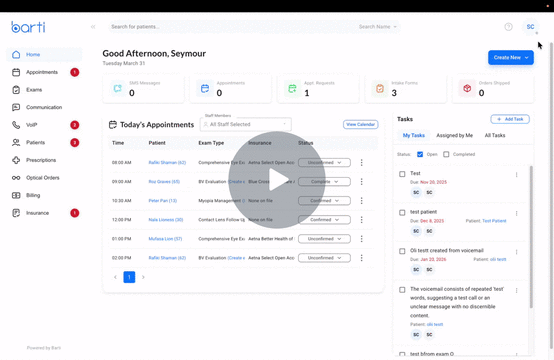This screenshot has width=554, height=360.
Task: Open patient Peter Pan (13) link
Action: 163,201
